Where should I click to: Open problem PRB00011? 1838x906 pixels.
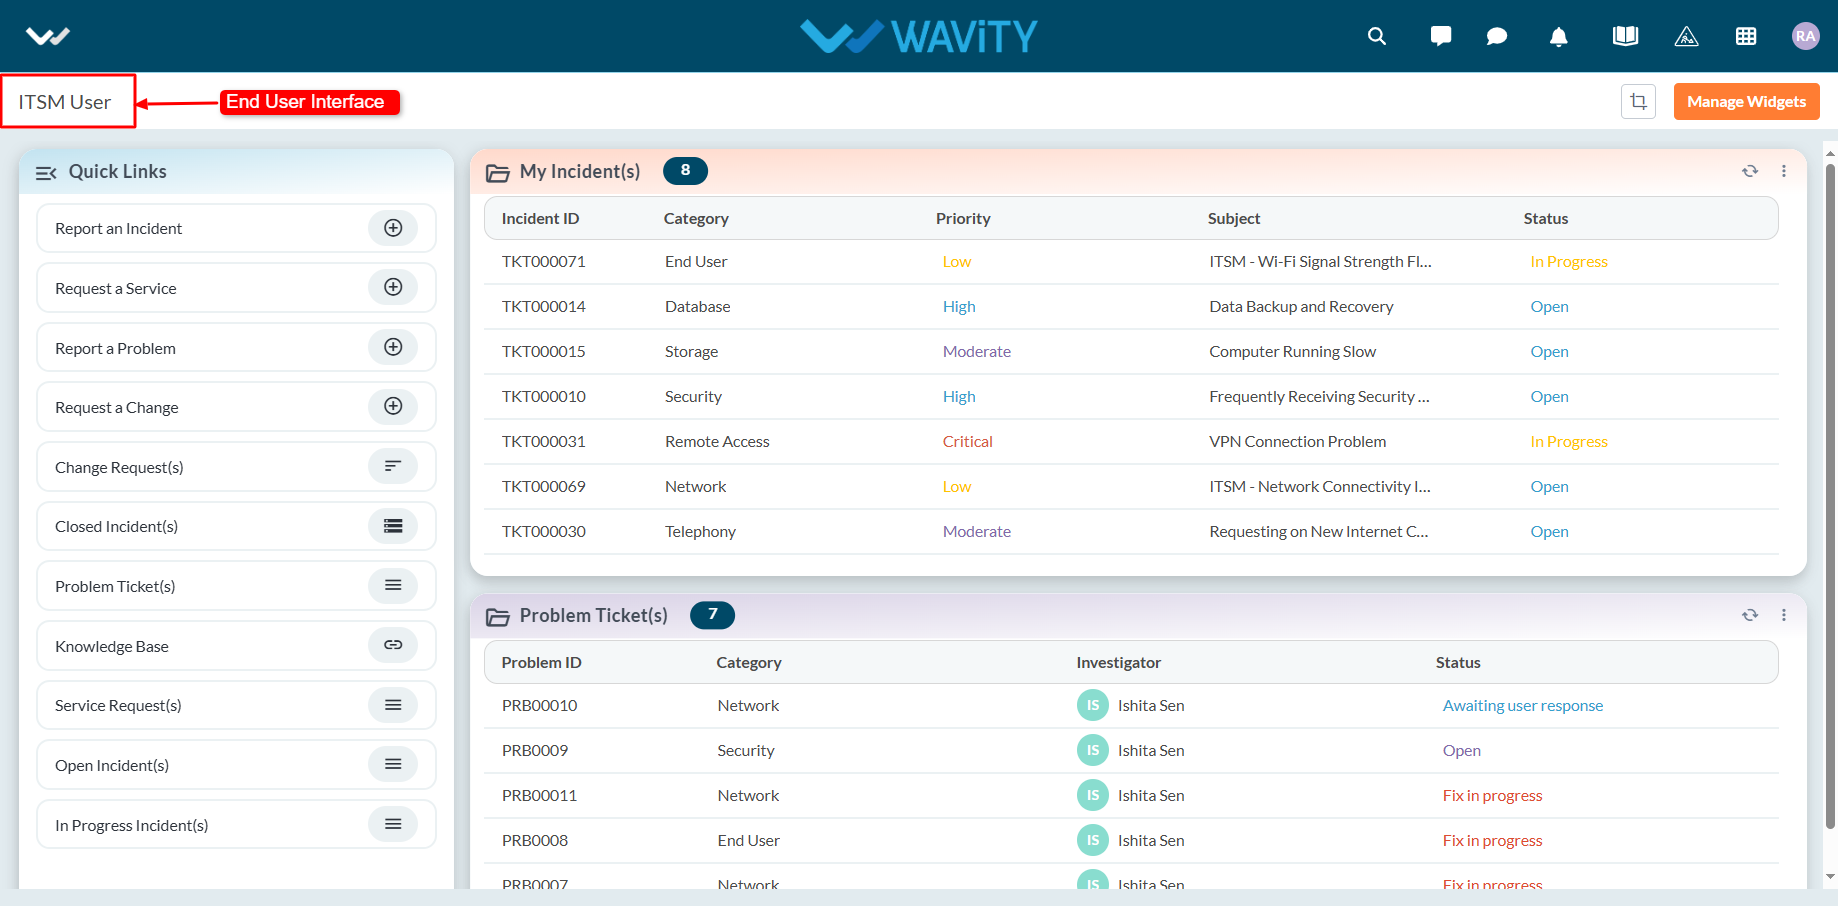point(539,795)
